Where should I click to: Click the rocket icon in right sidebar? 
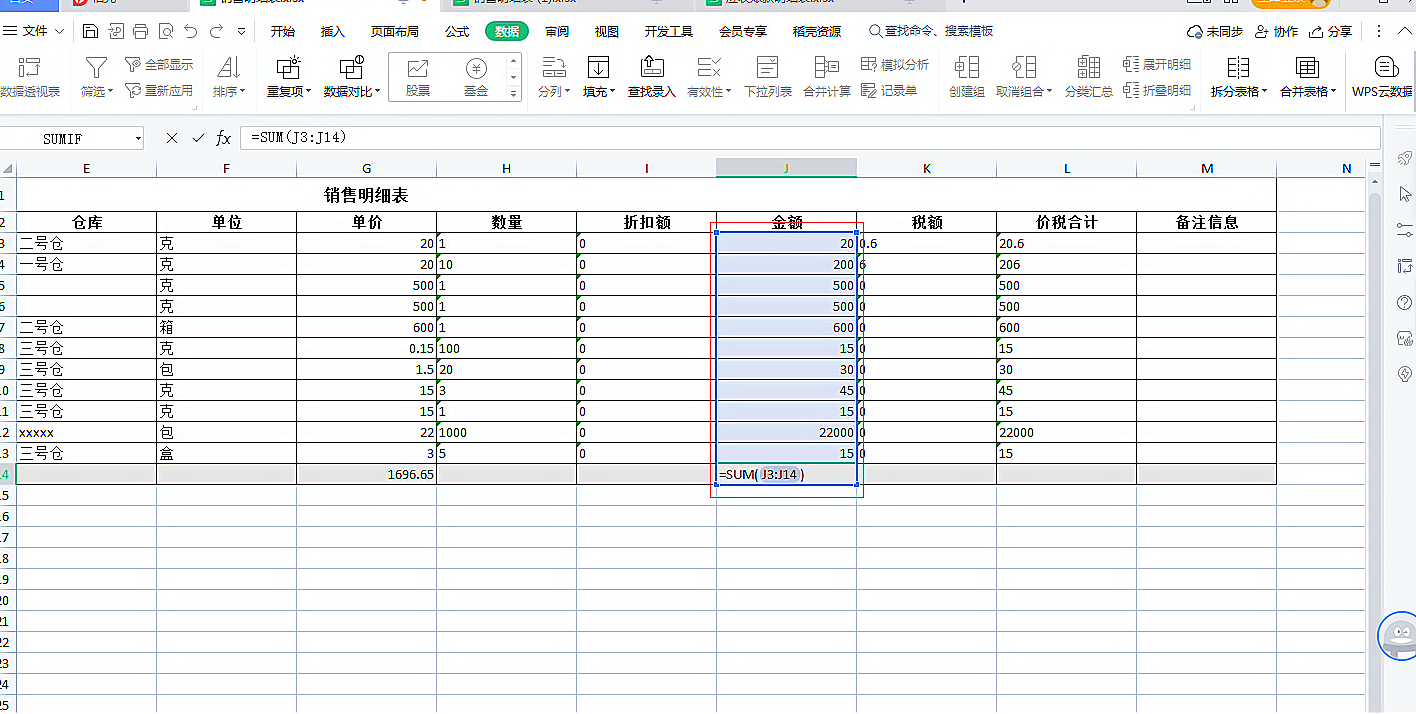[1404, 158]
